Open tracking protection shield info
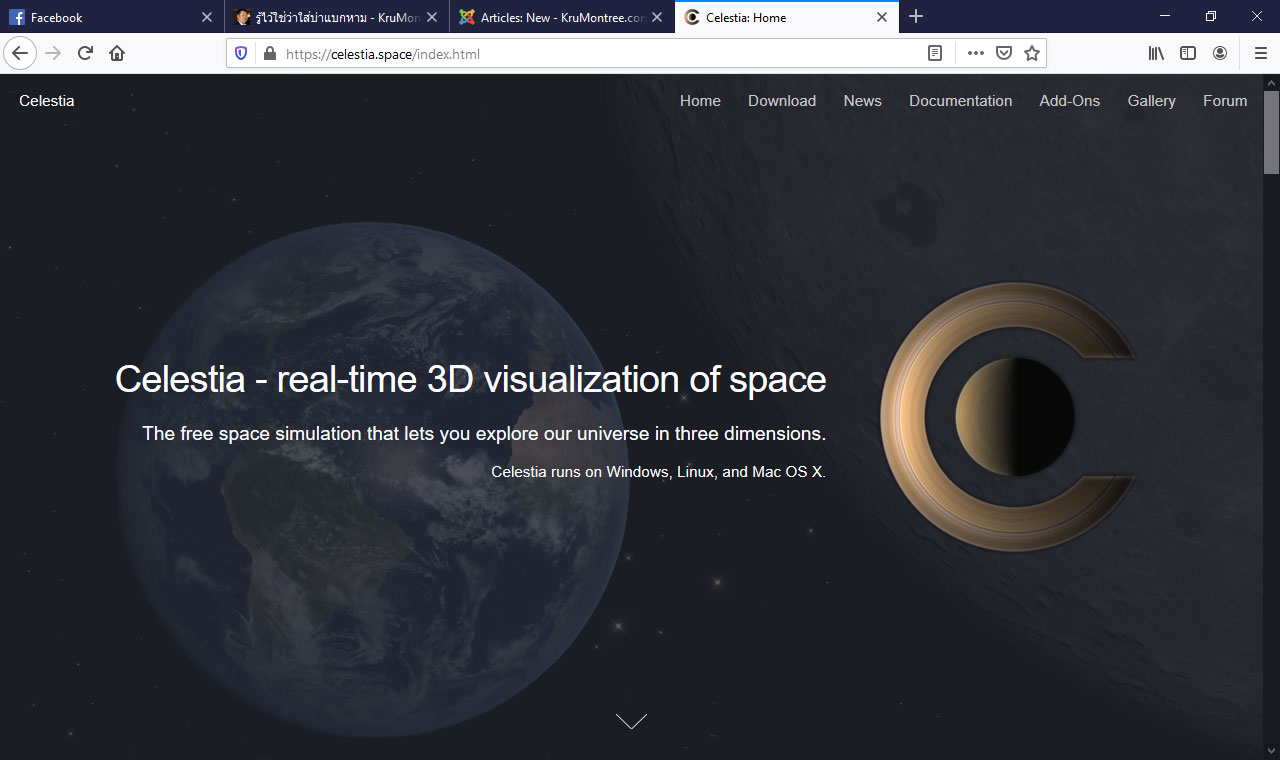 [x=241, y=54]
